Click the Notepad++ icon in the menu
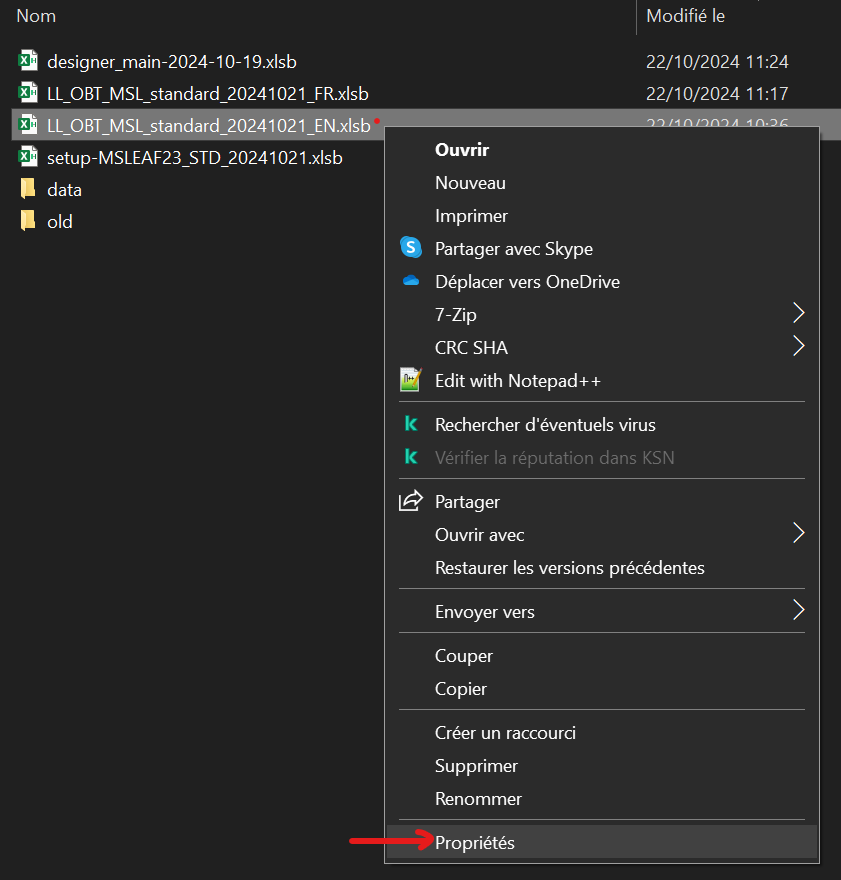The width and height of the screenshot is (841, 880). [x=411, y=380]
